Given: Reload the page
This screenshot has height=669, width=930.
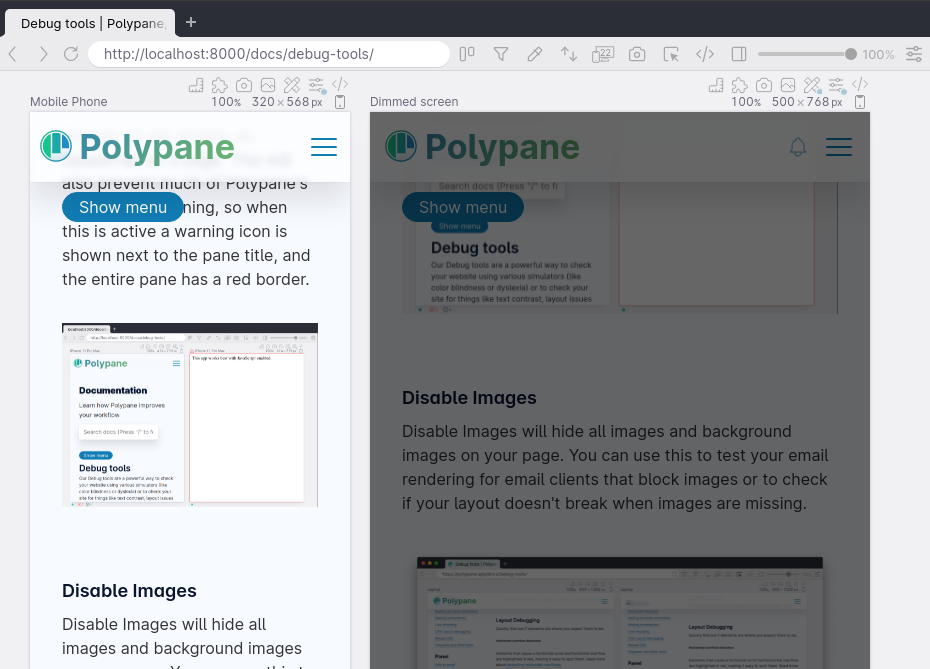Looking at the screenshot, I should [x=71, y=54].
